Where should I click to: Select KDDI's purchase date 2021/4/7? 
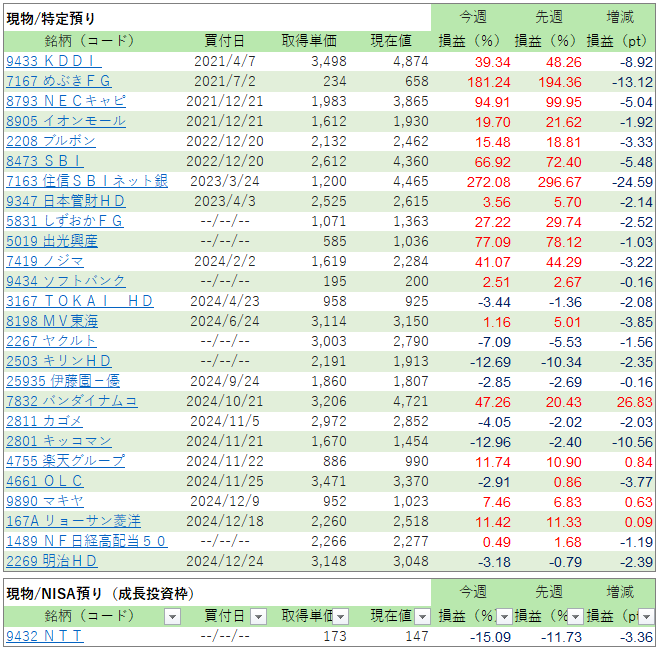pos(225,61)
